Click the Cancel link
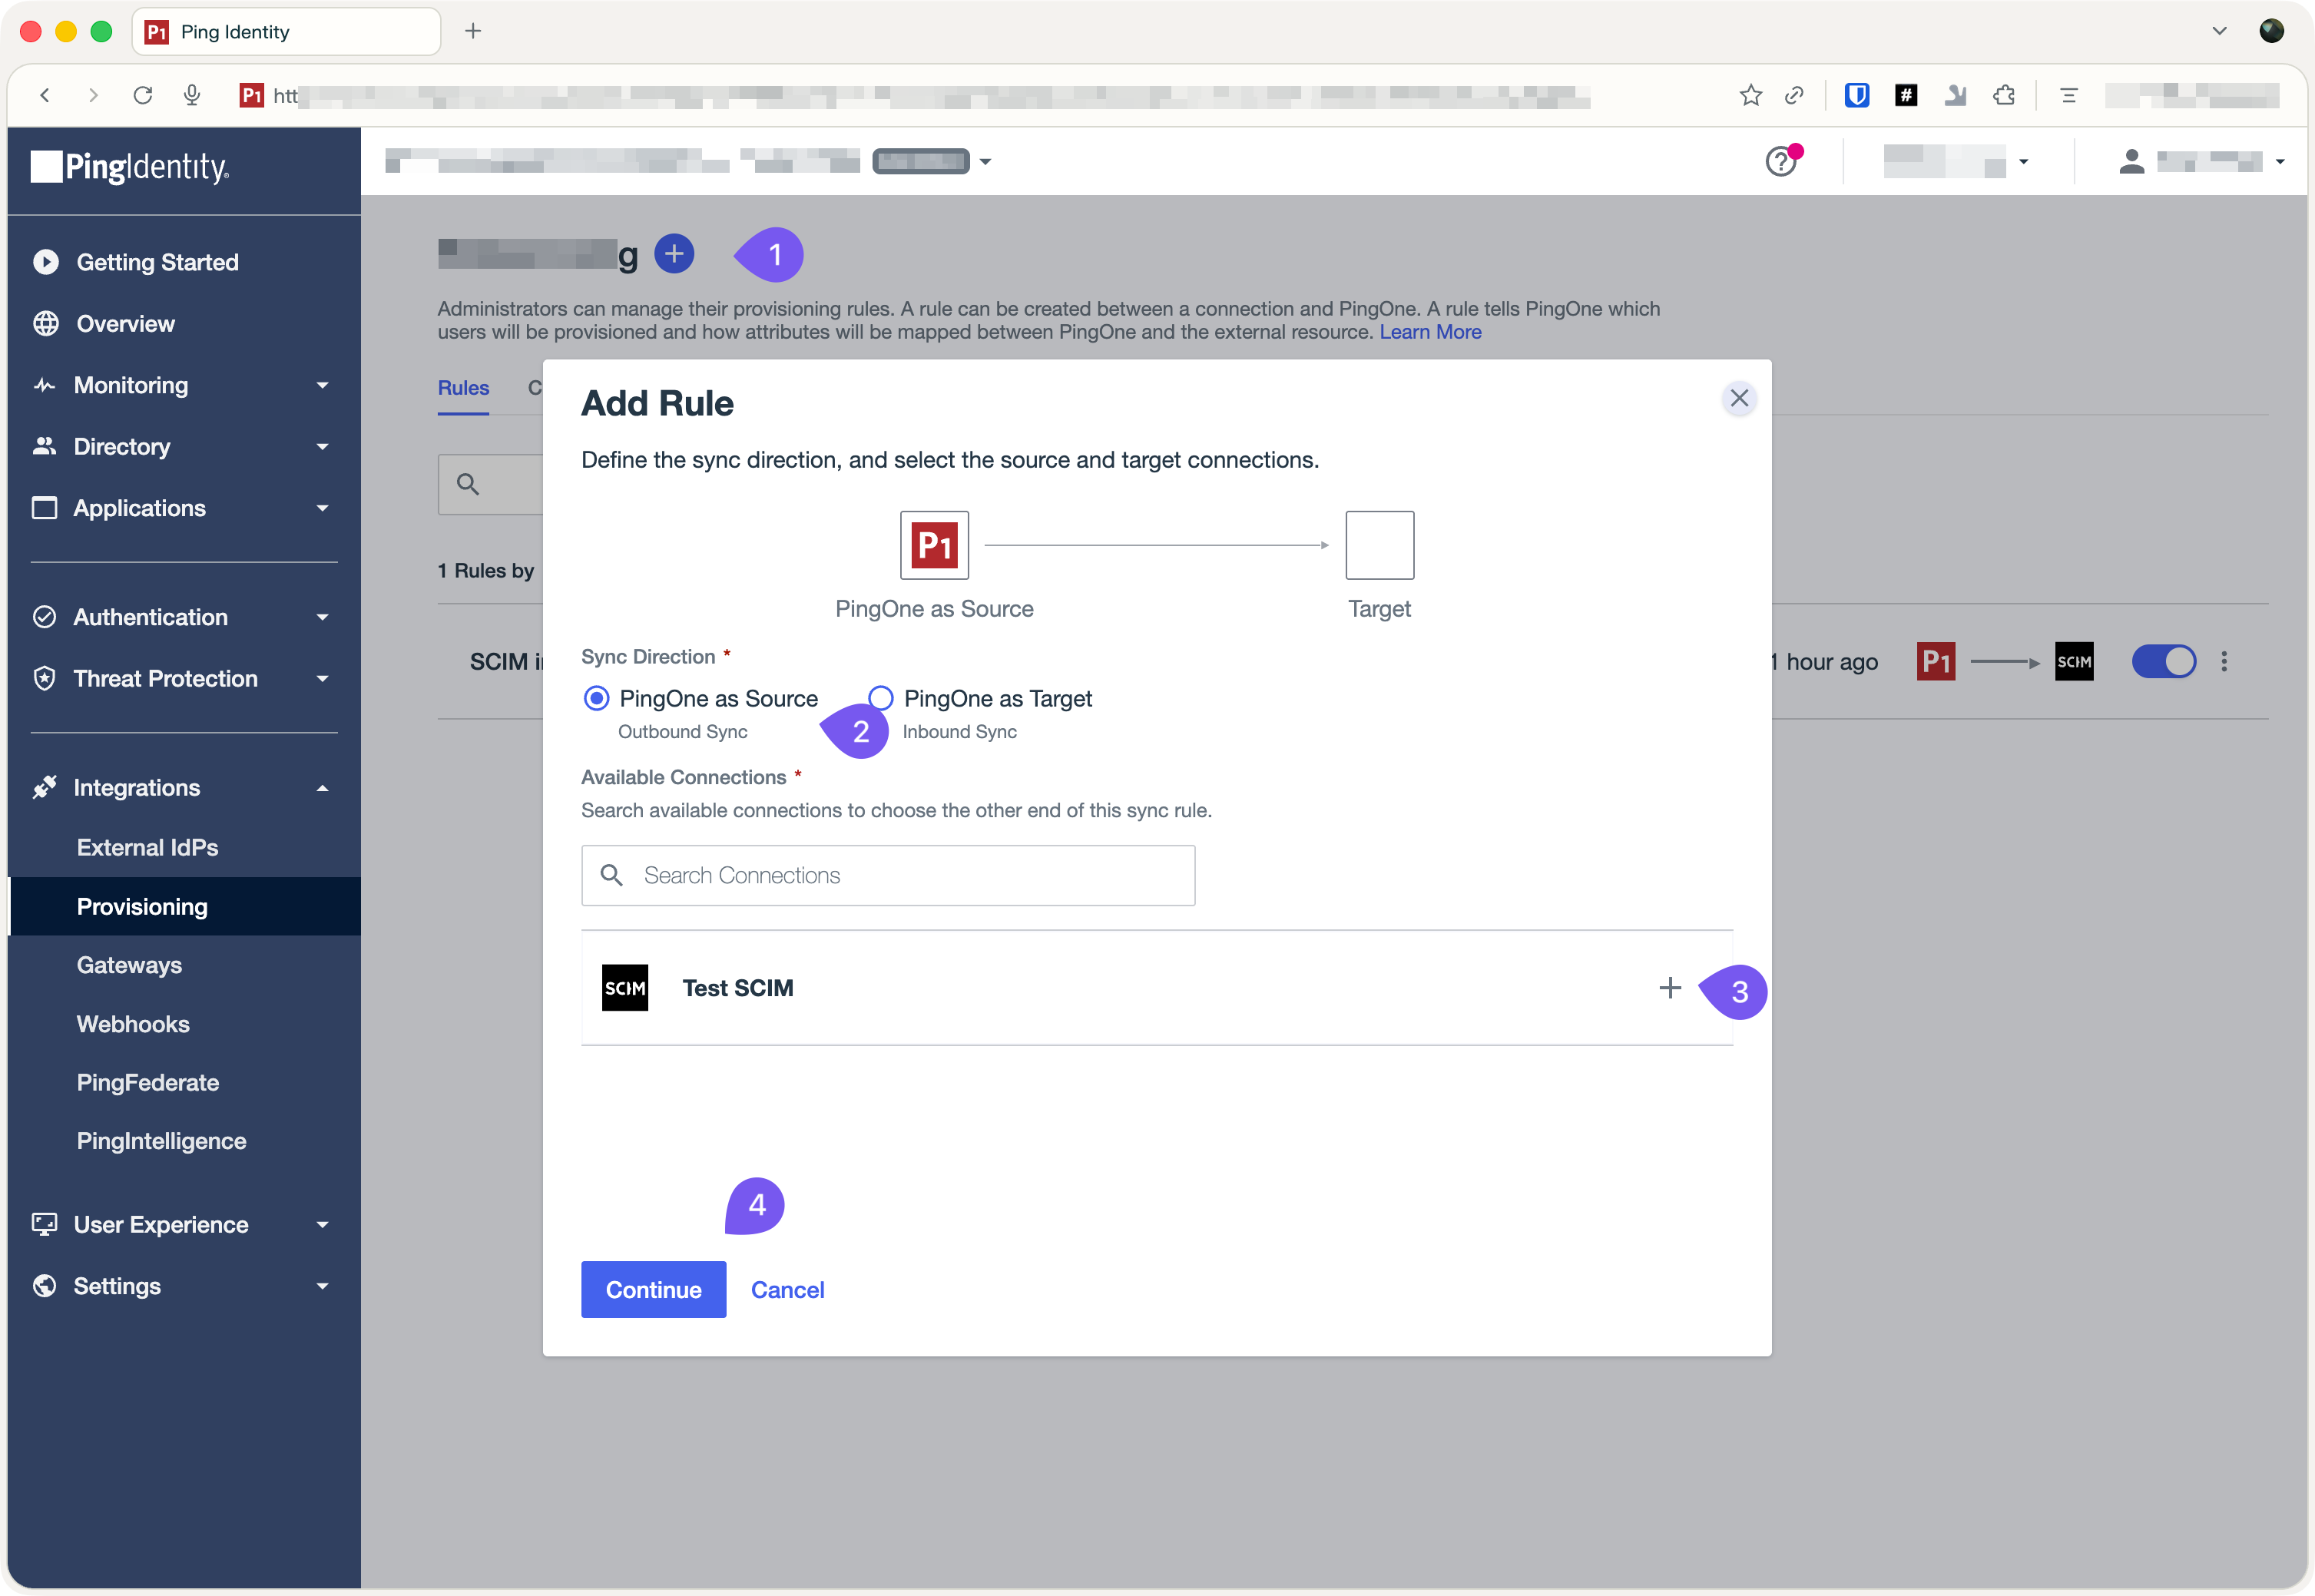This screenshot has width=2315, height=1596. (x=787, y=1290)
